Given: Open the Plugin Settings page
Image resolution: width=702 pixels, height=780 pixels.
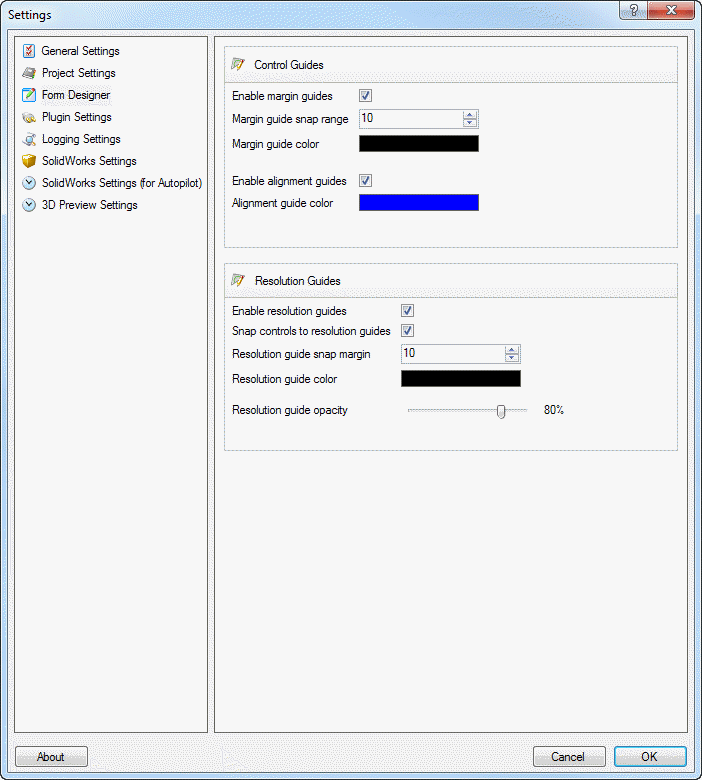Looking at the screenshot, I should 76,117.
